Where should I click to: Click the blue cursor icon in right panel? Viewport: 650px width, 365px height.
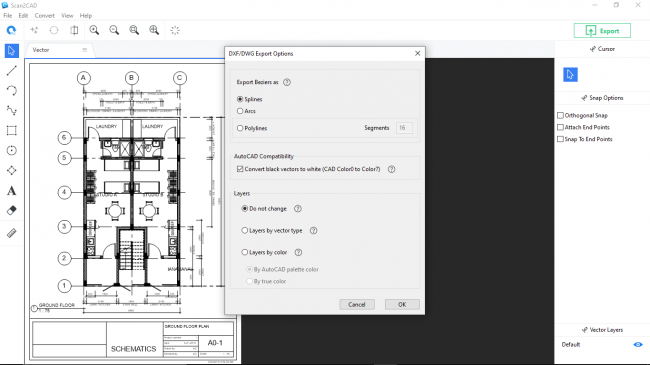tap(570, 75)
